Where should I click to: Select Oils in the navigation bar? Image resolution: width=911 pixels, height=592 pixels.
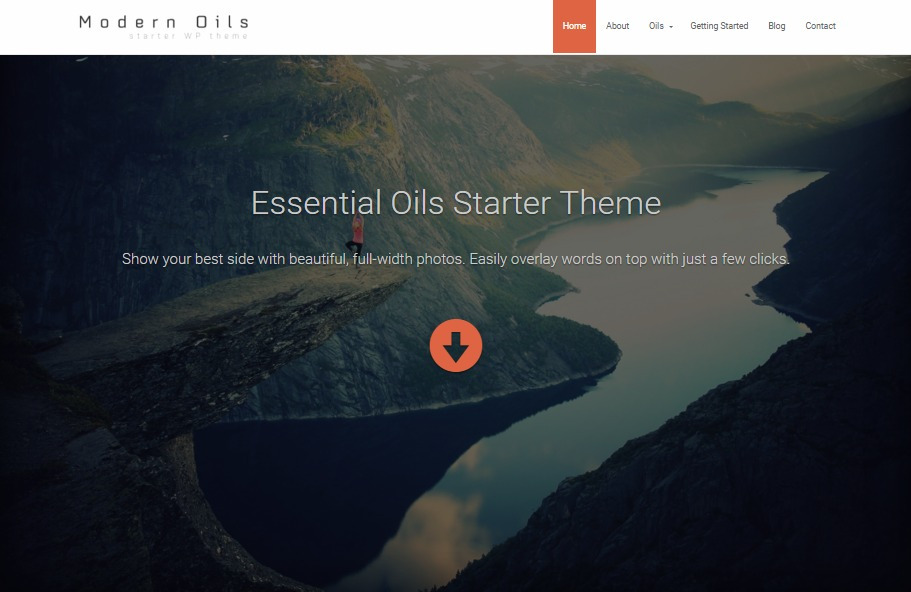656,26
